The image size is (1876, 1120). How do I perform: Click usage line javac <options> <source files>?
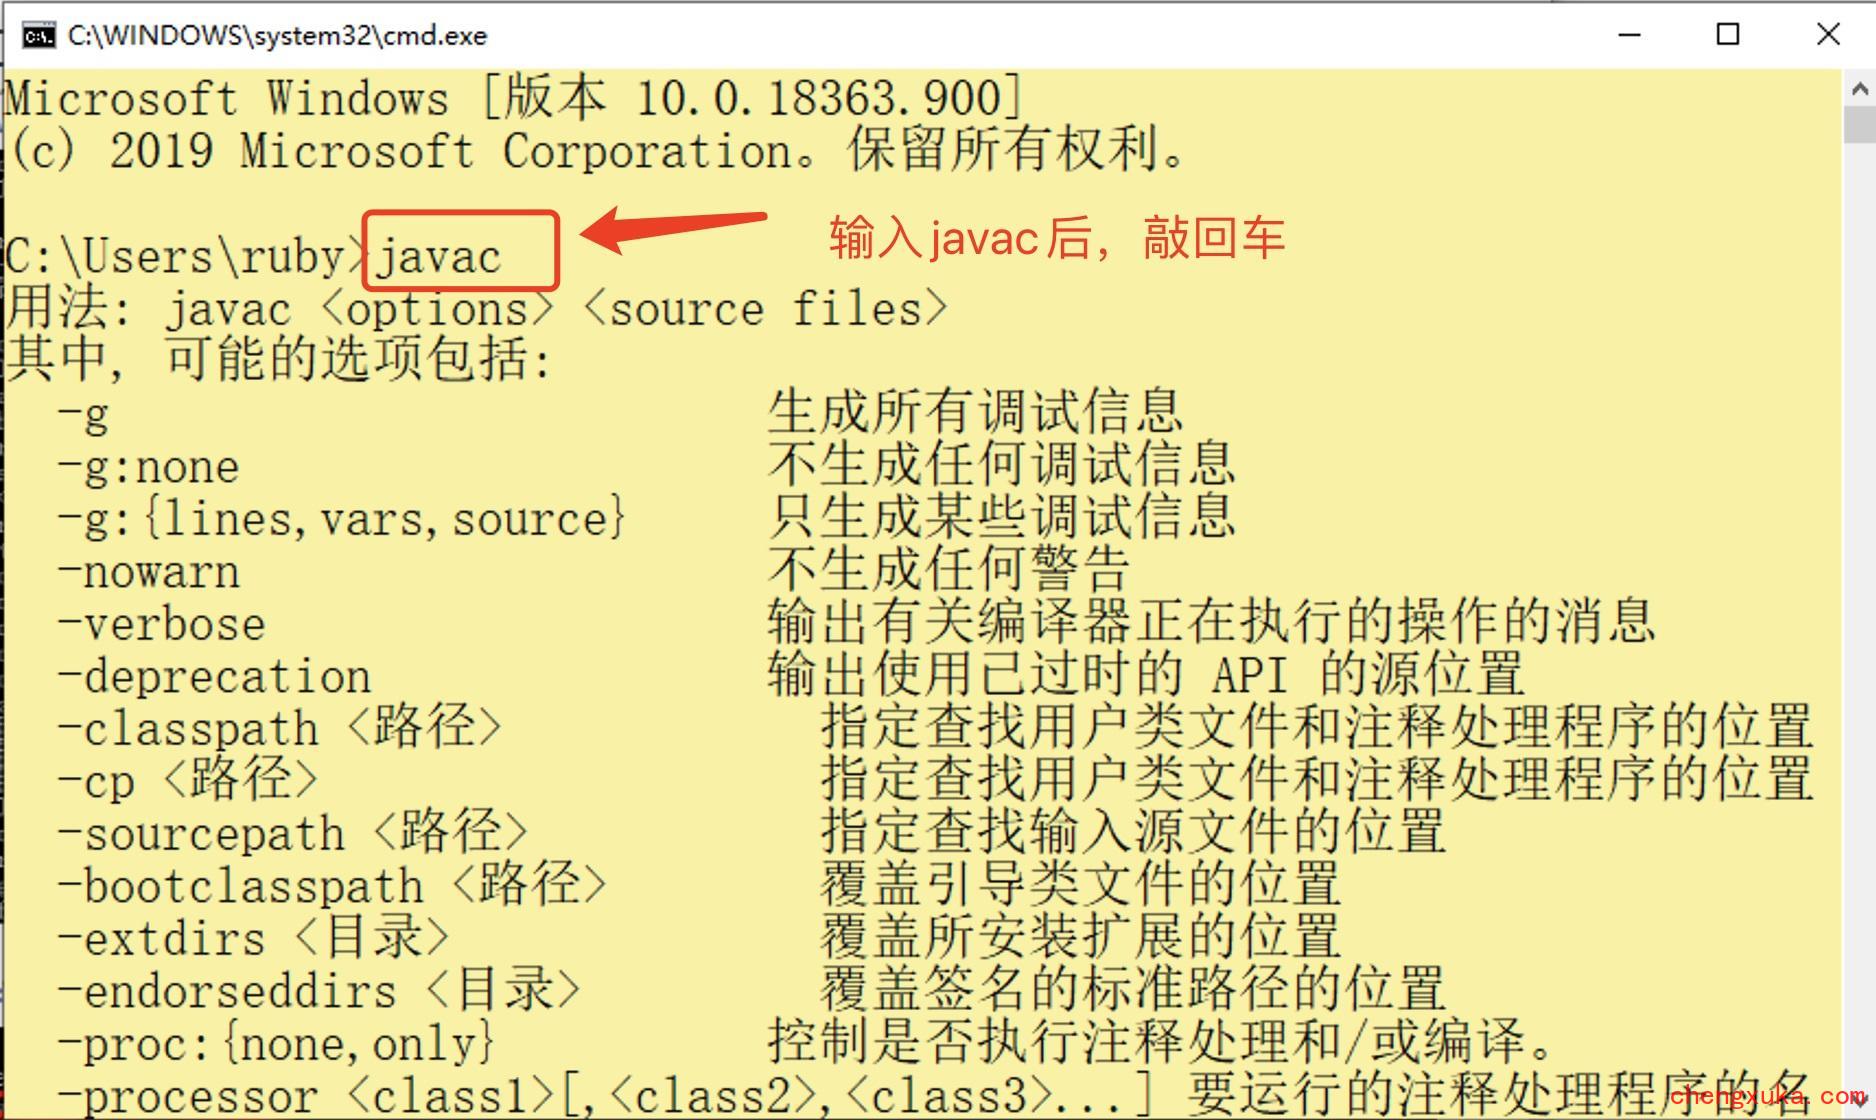coord(476,309)
